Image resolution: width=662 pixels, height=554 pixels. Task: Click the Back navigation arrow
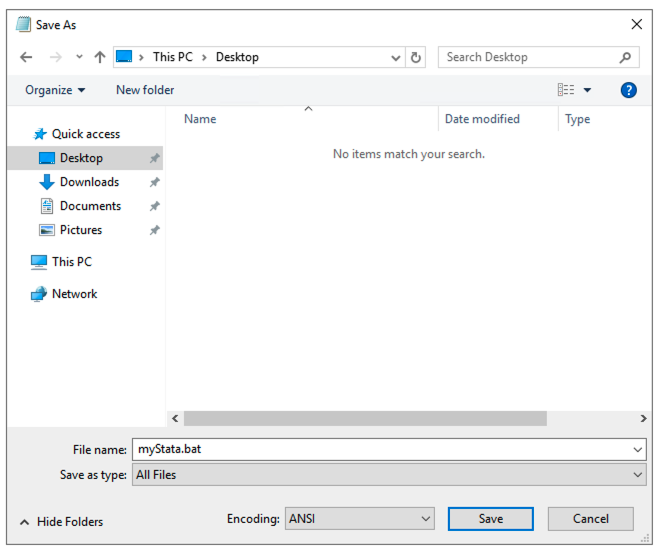point(26,57)
